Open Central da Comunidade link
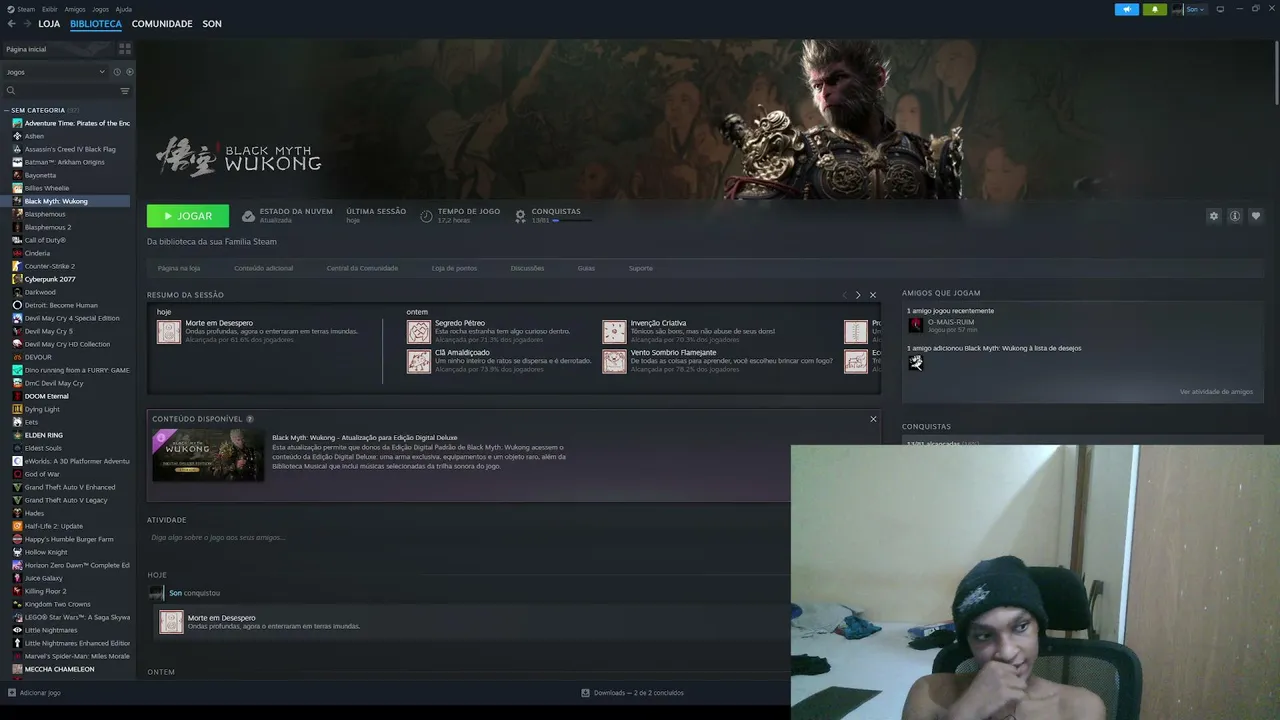 [362, 268]
